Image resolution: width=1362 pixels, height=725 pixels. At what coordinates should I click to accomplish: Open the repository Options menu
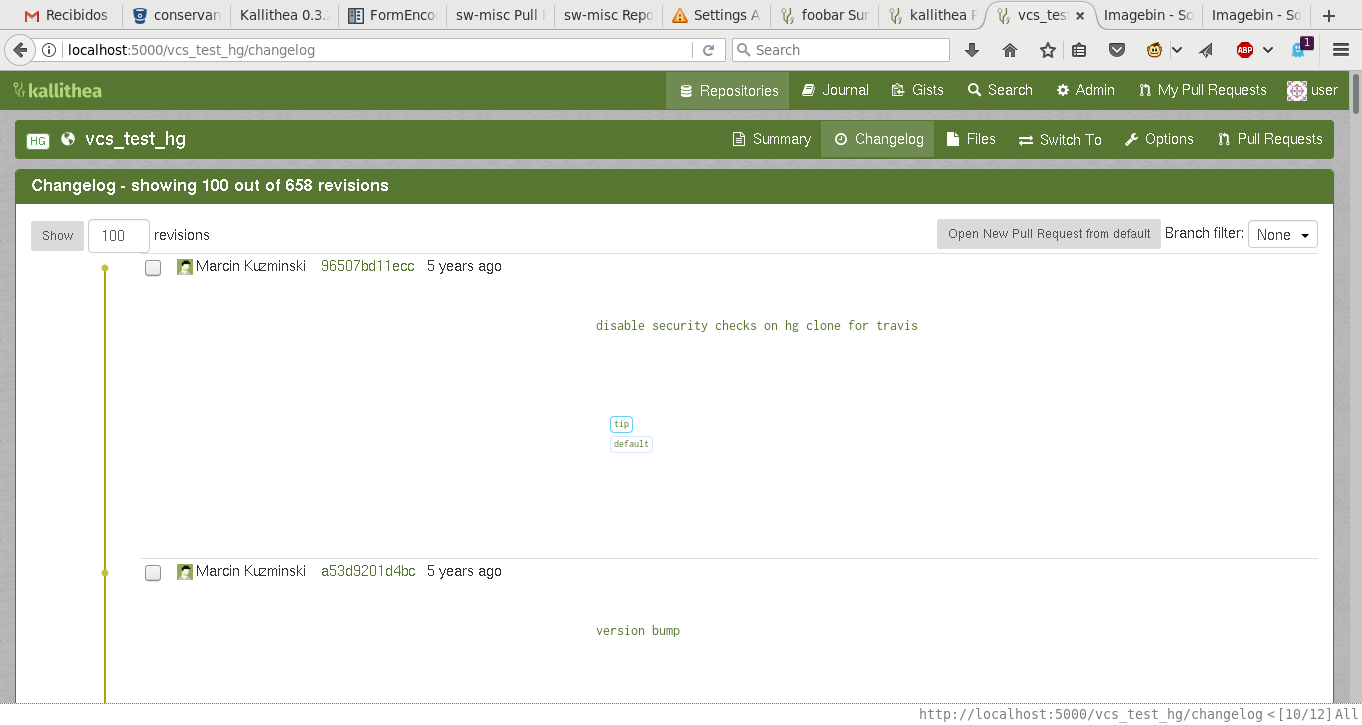click(1159, 139)
